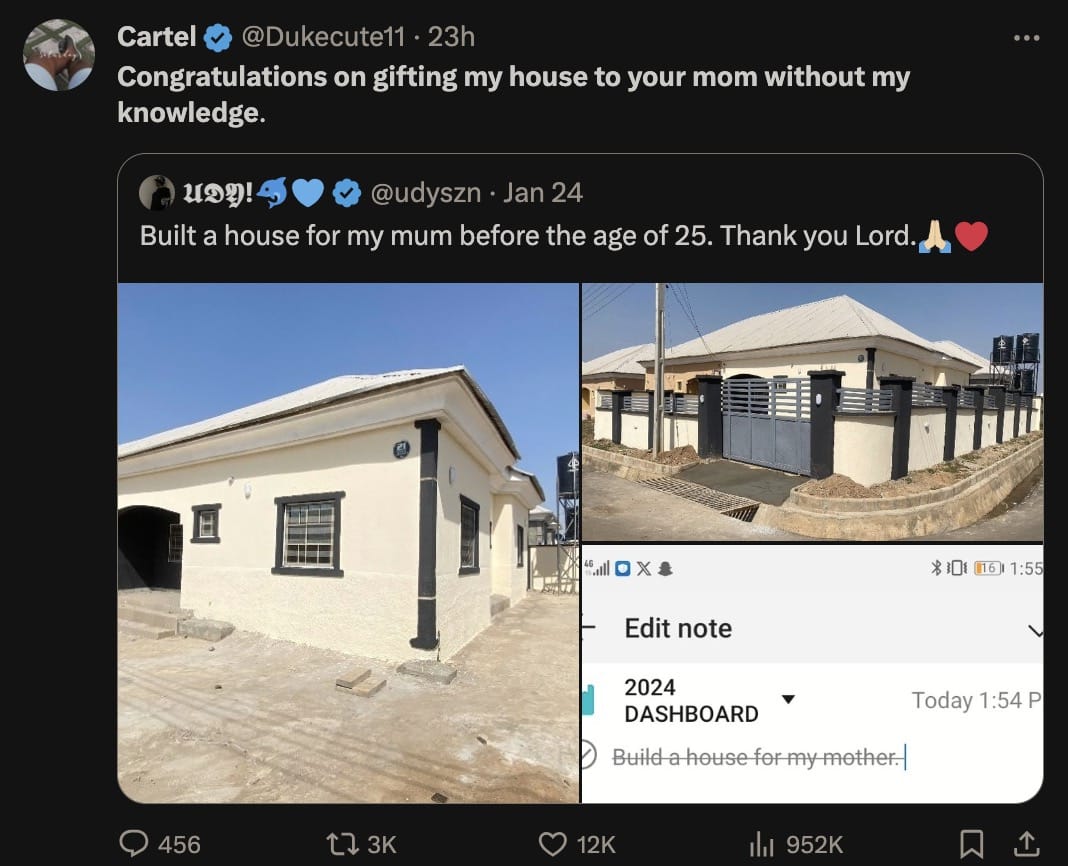Bookmark this tweet

971,844
